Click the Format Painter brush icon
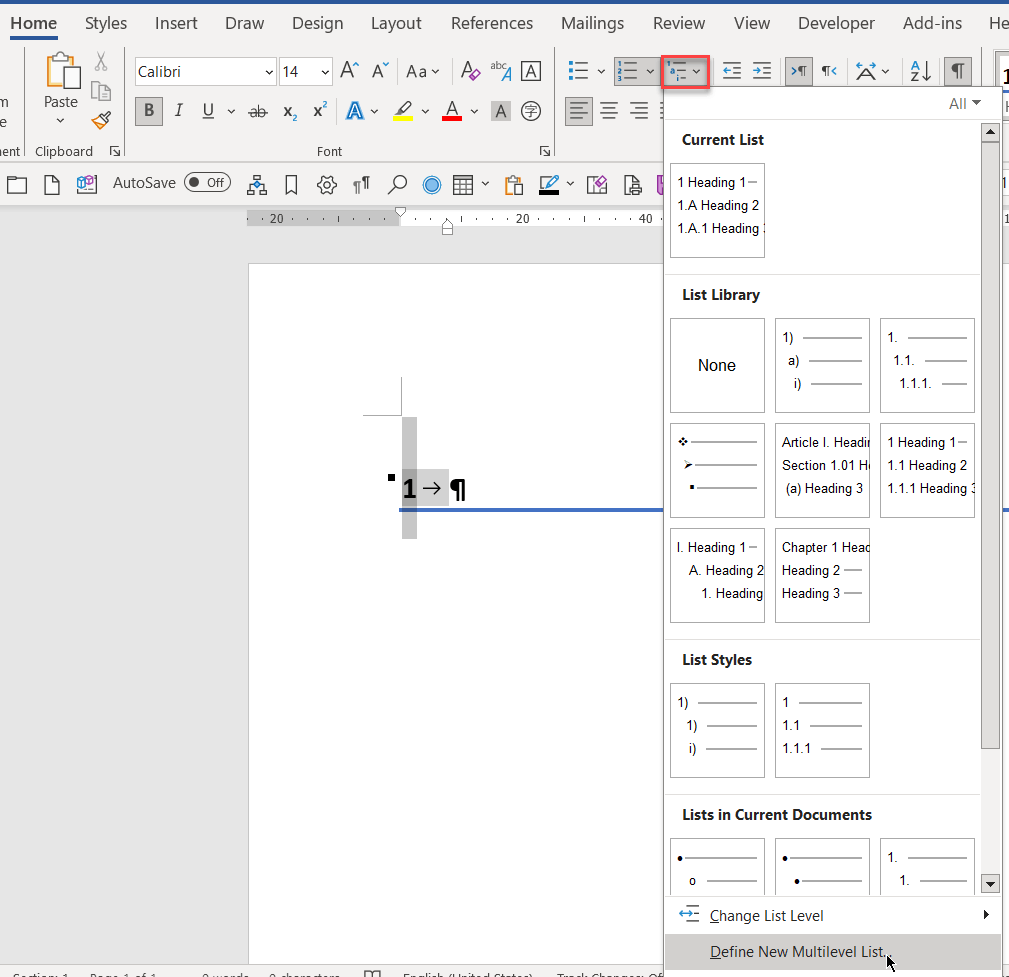Image resolution: width=1009 pixels, height=977 pixels. pyautogui.click(x=101, y=120)
